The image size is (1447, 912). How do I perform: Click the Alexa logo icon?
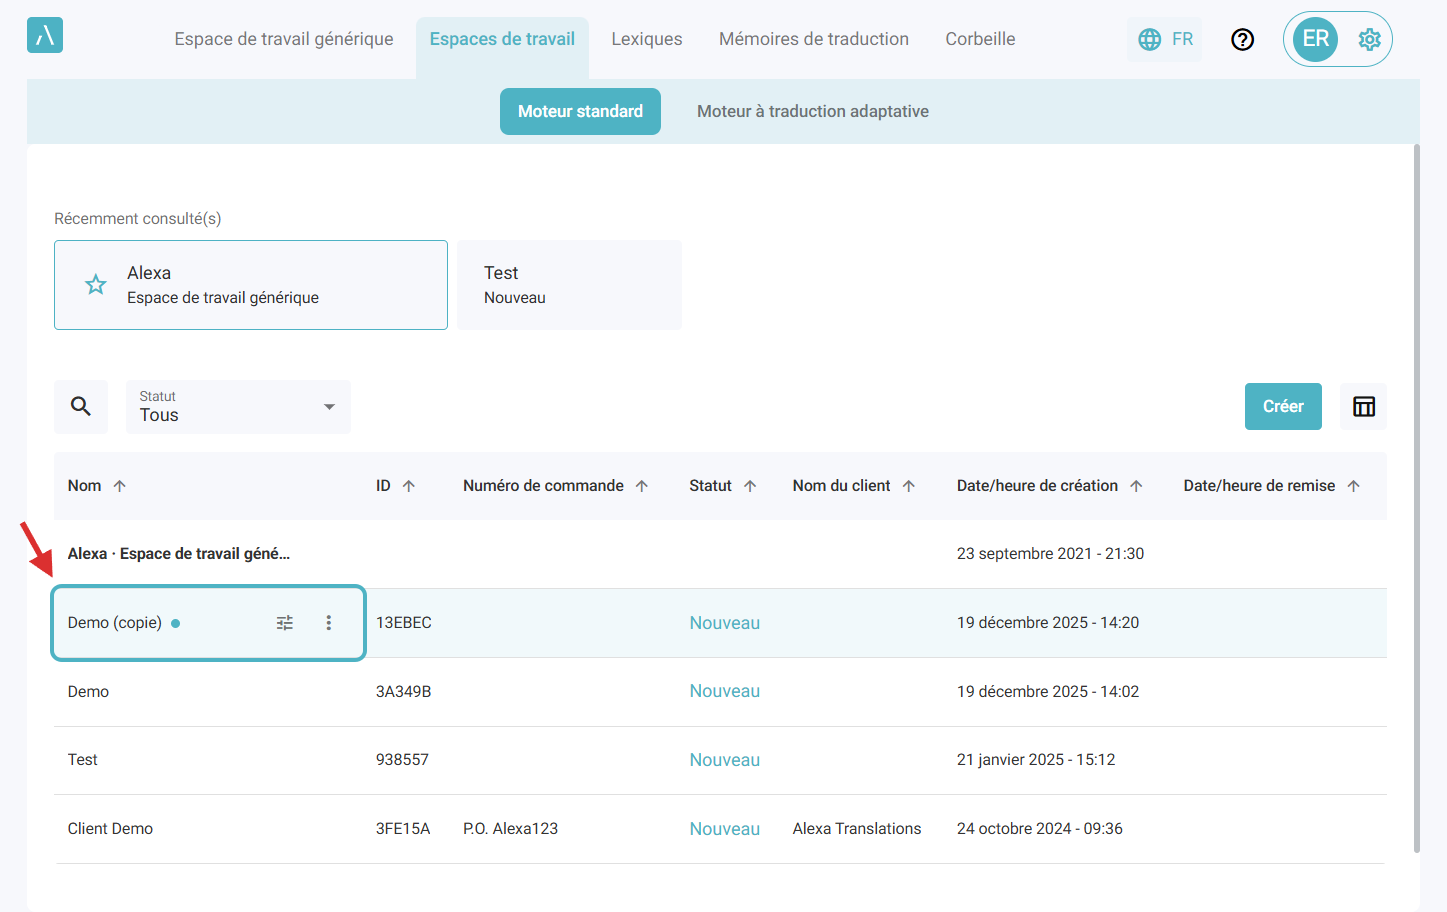pyautogui.click(x=45, y=35)
